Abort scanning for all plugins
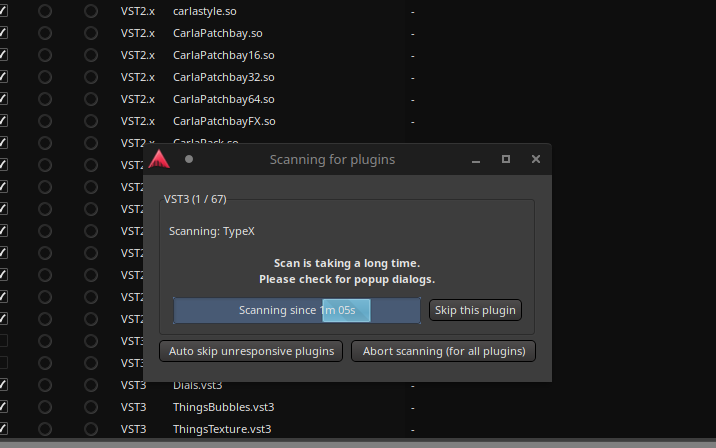The height and width of the screenshot is (448, 716). click(444, 351)
